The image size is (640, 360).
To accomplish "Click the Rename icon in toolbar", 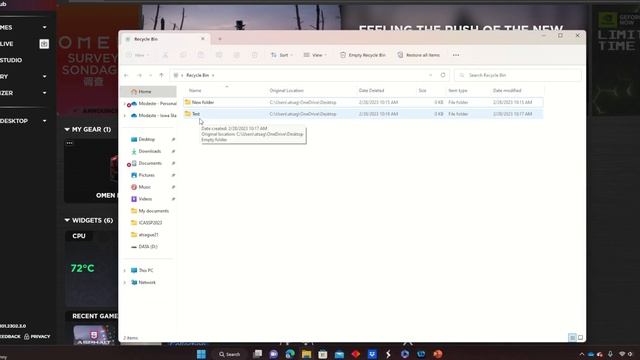I will [x=219, y=55].
